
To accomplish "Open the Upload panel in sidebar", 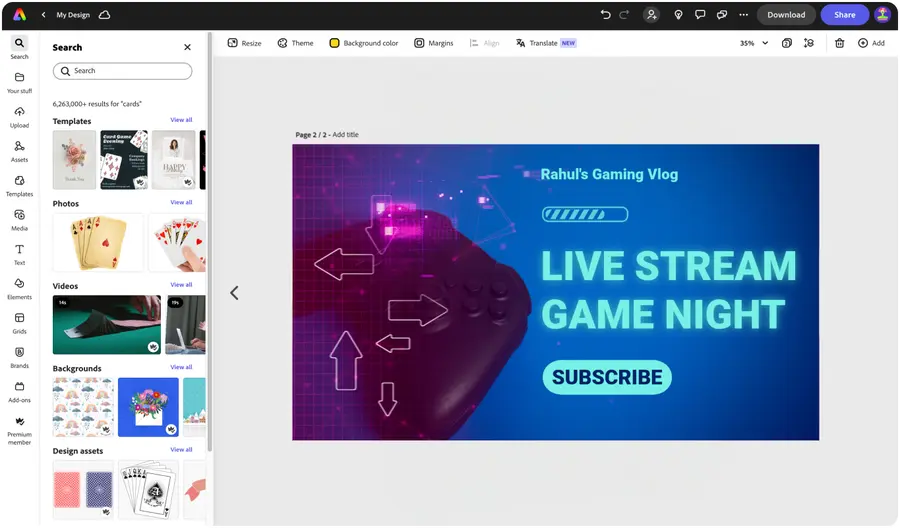I will tap(19, 117).
